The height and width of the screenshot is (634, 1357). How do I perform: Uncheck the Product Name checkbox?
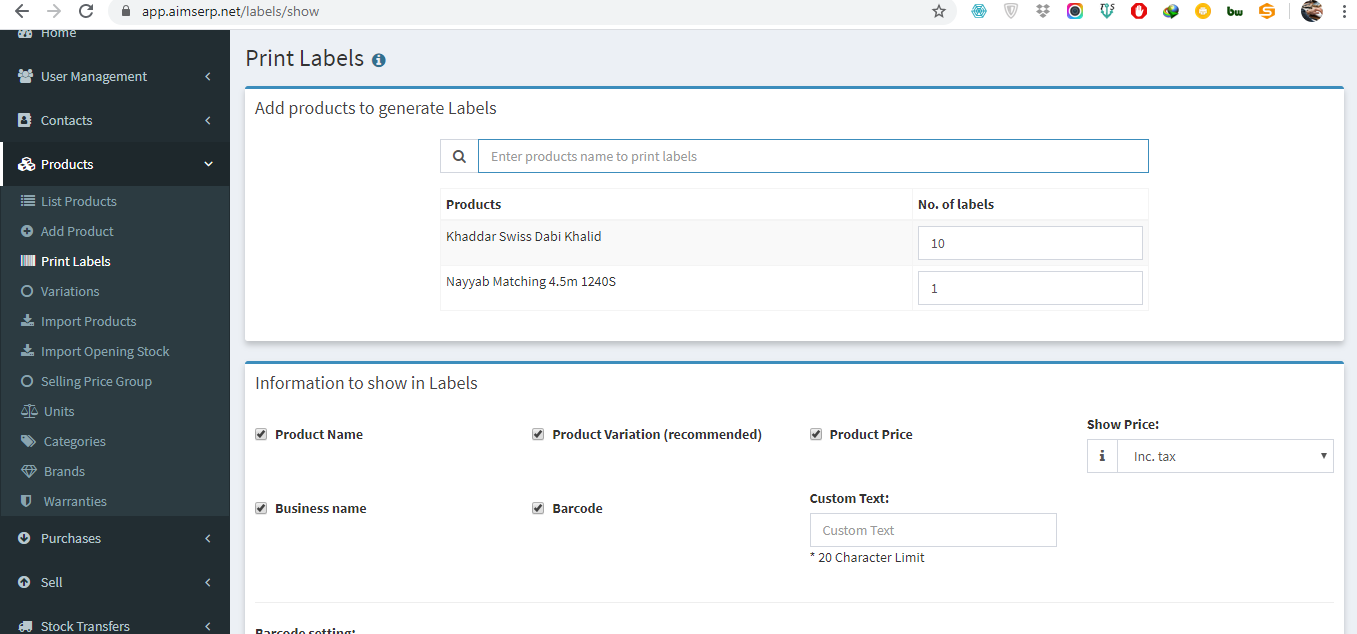point(261,434)
